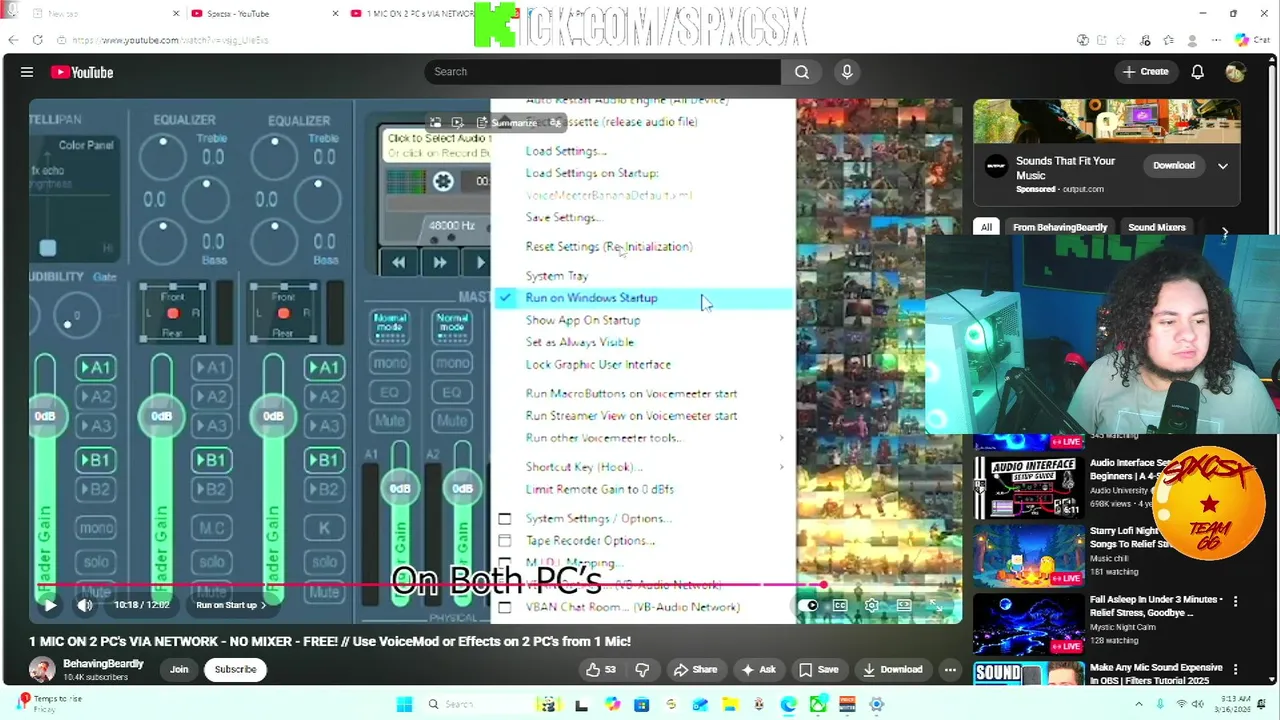Click the search magnifier button
Screen dimensions: 1280x720
(x=802, y=72)
